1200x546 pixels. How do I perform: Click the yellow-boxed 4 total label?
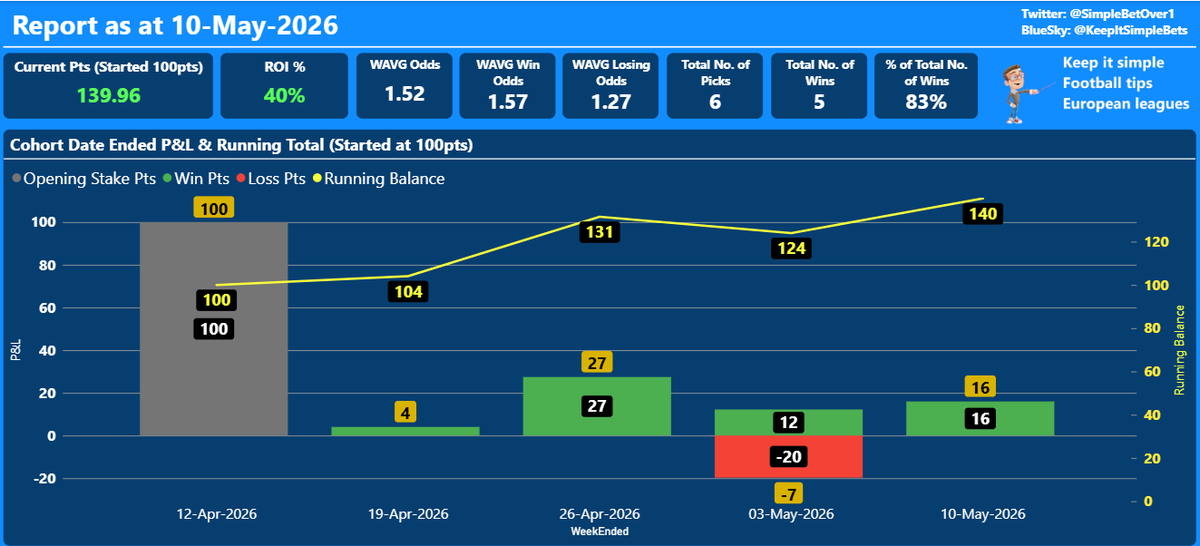tap(406, 412)
